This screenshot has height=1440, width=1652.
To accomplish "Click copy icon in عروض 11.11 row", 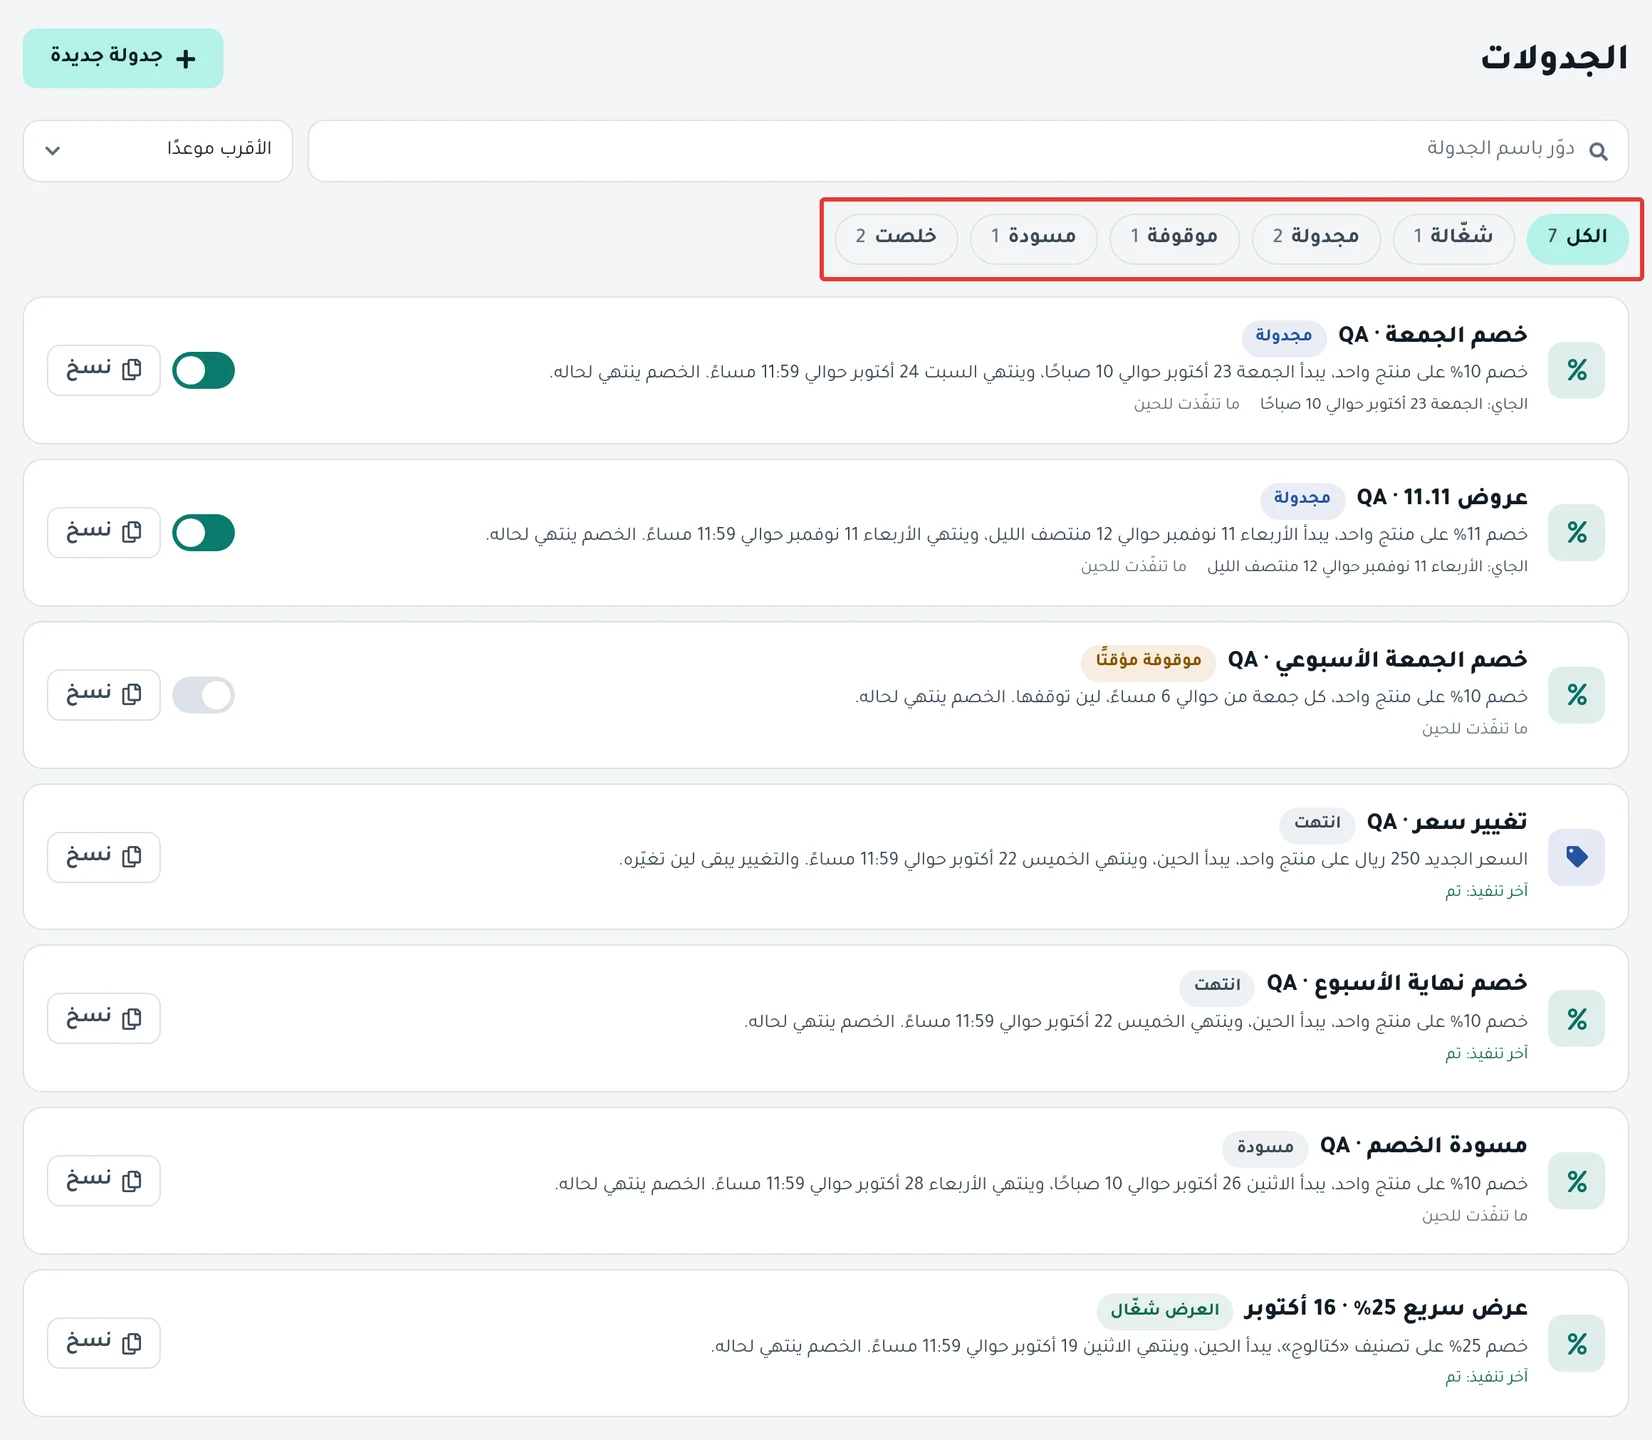I will (x=131, y=532).
